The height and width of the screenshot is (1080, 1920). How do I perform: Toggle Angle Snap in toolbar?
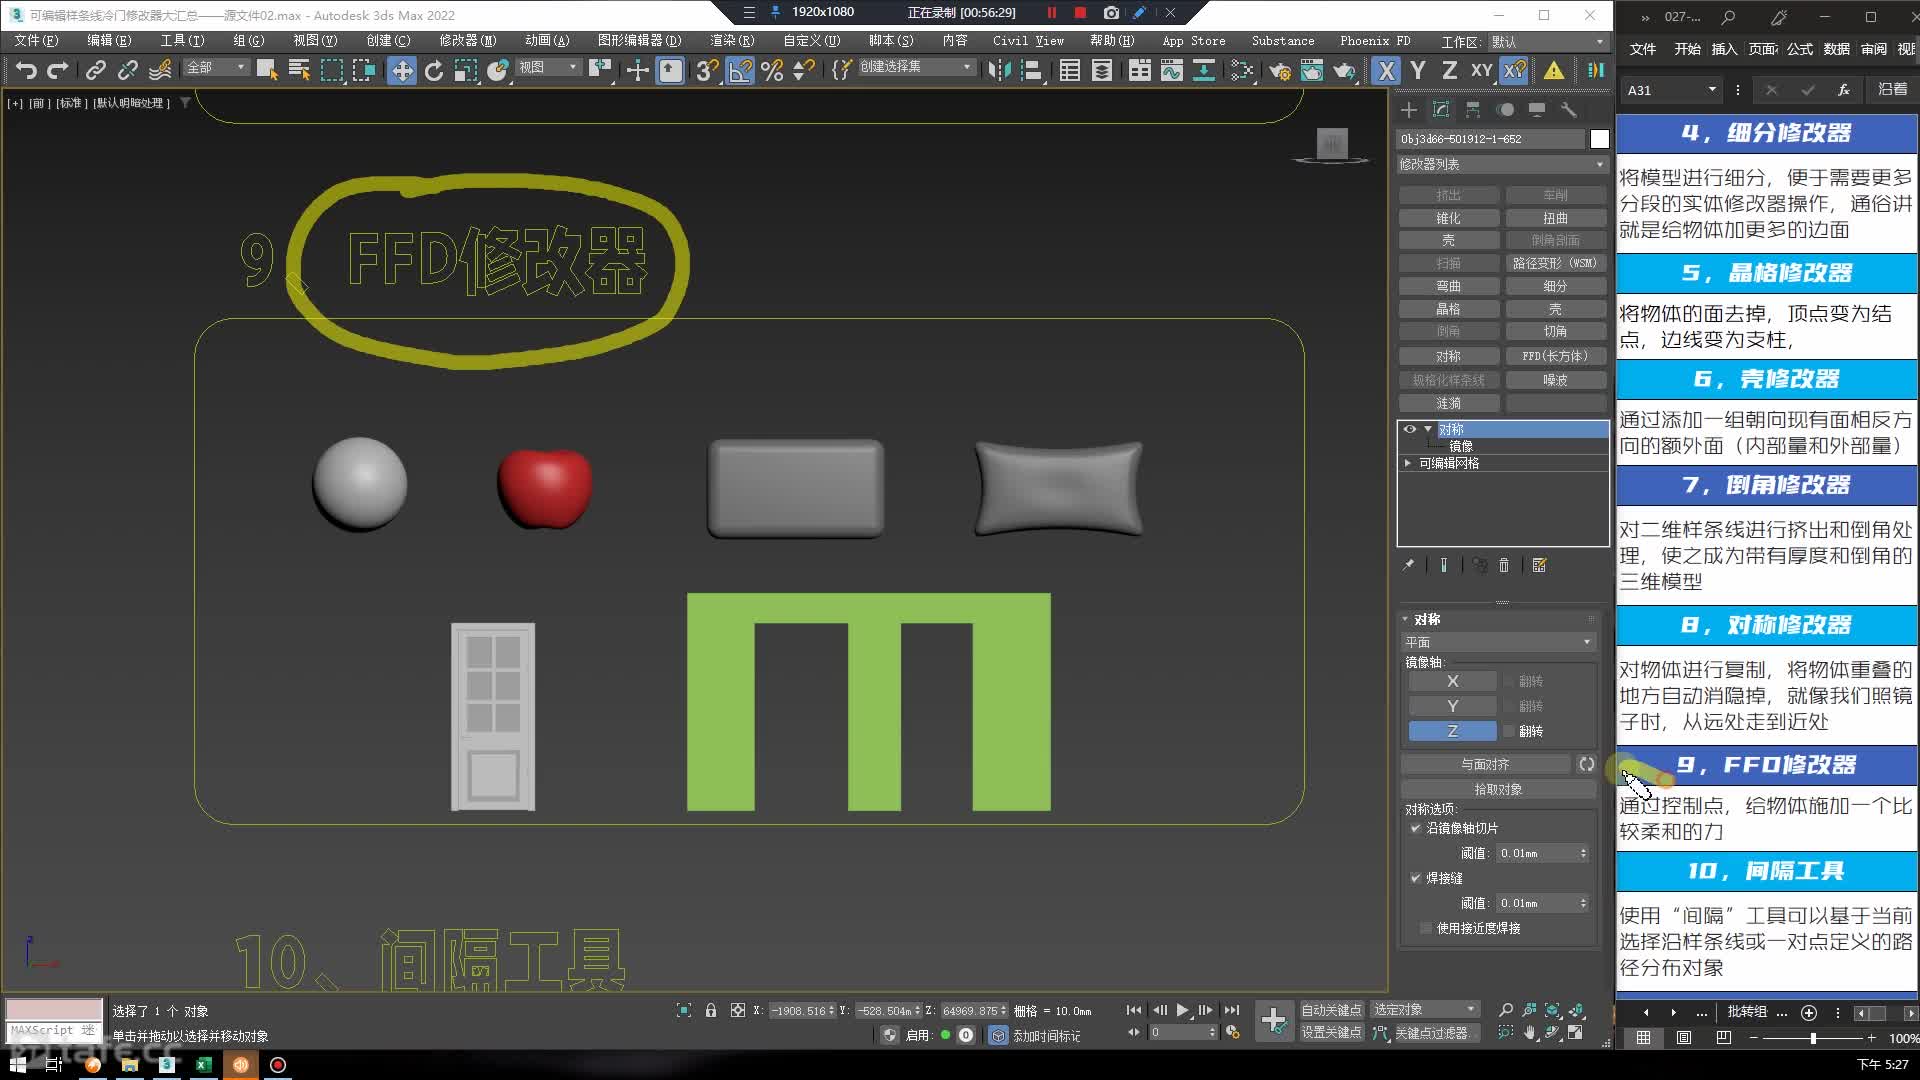tap(740, 70)
